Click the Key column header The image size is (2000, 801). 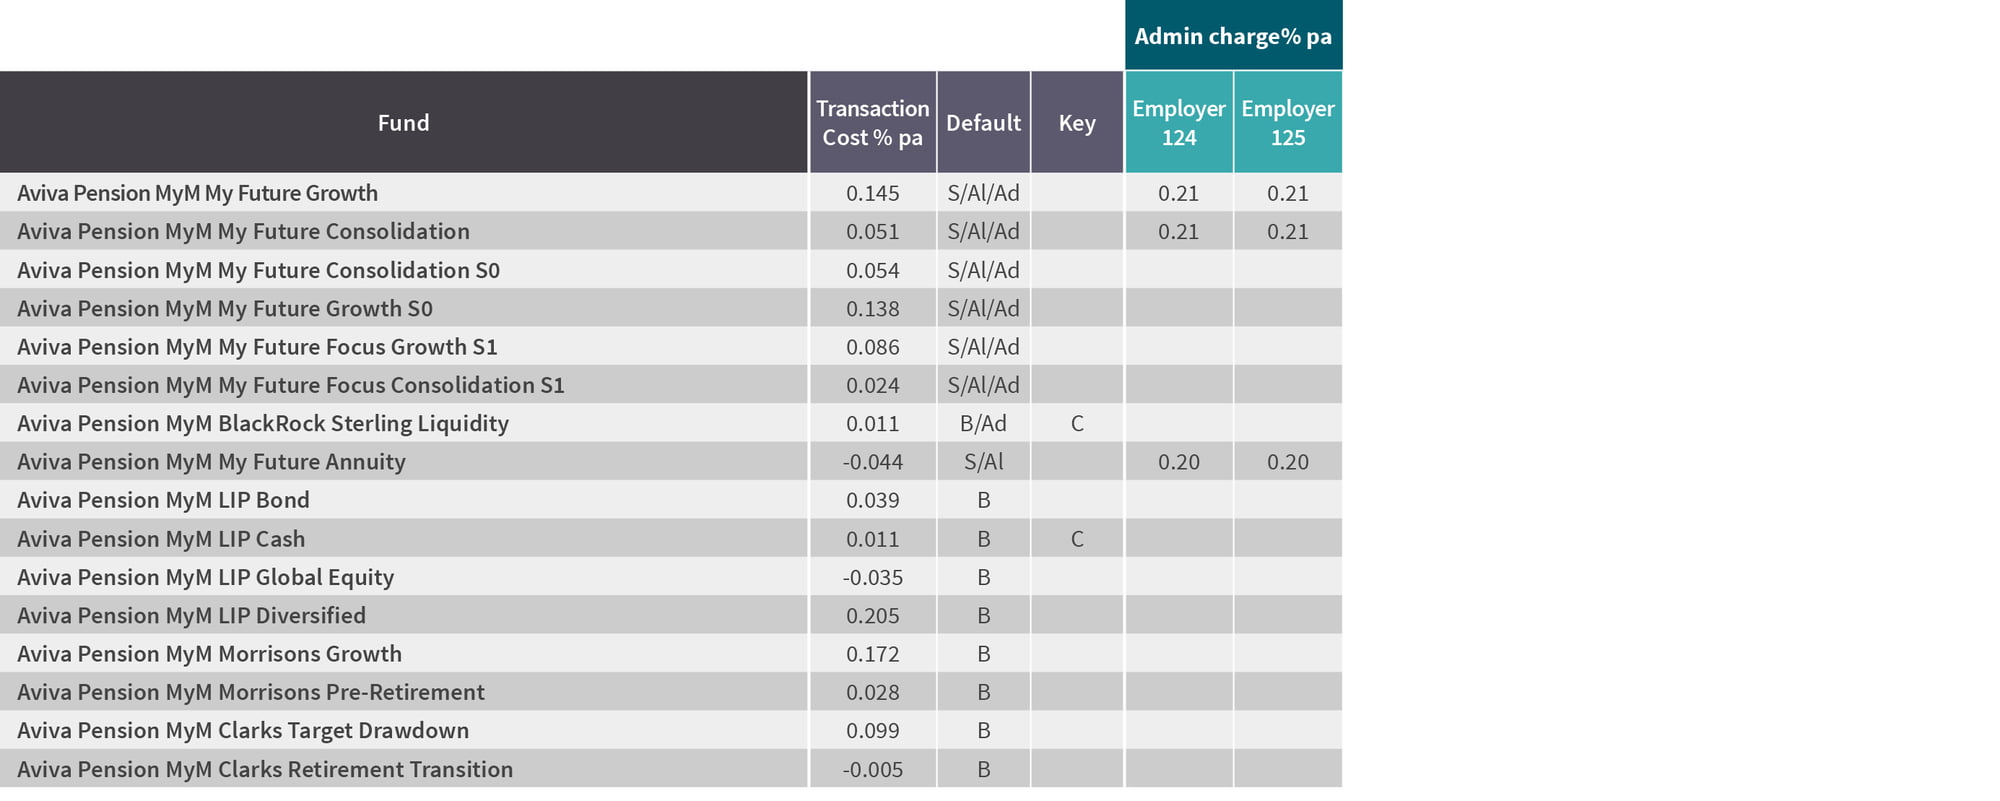tap(1077, 122)
